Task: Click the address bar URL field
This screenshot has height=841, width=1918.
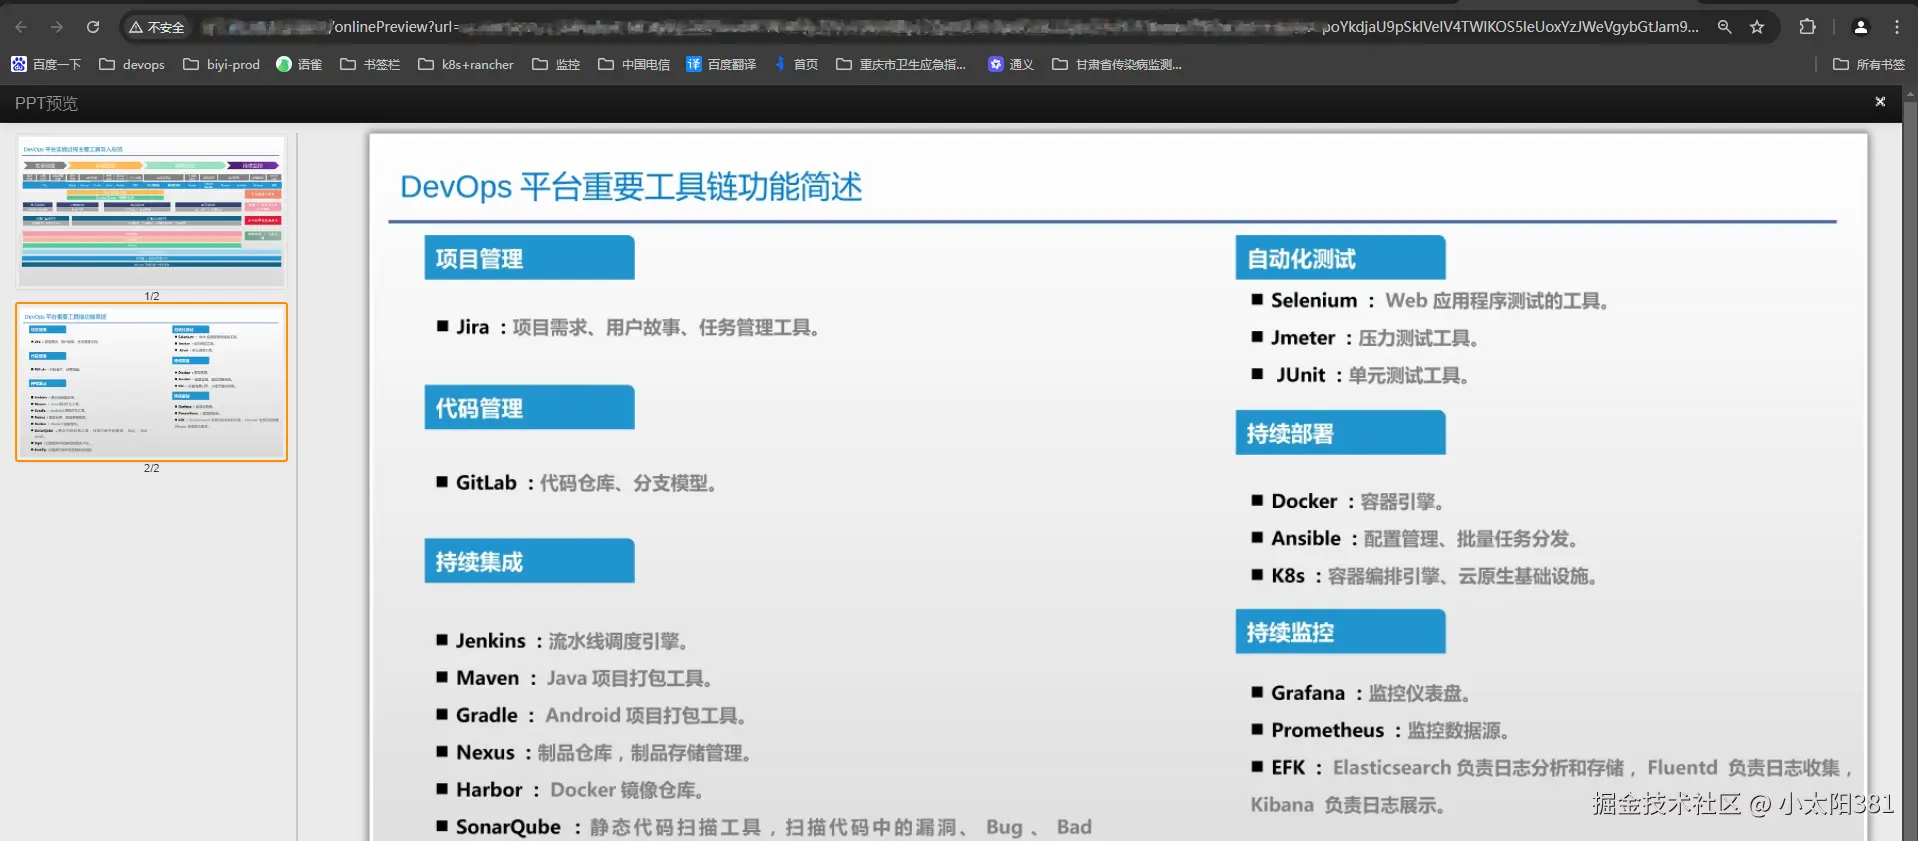Action: pos(950,27)
